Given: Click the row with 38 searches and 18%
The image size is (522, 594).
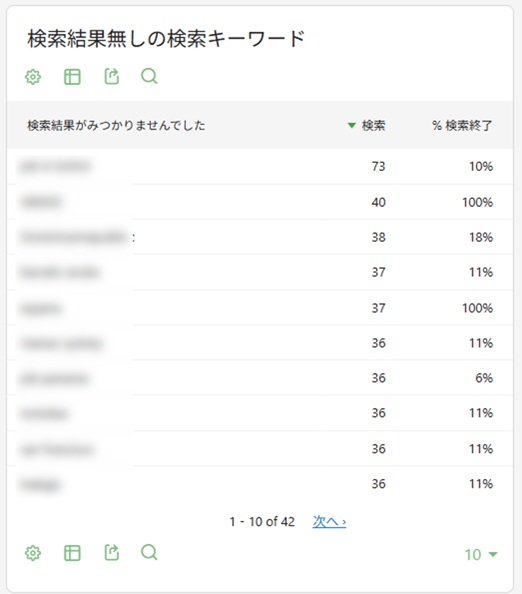Looking at the screenshot, I should coord(260,237).
